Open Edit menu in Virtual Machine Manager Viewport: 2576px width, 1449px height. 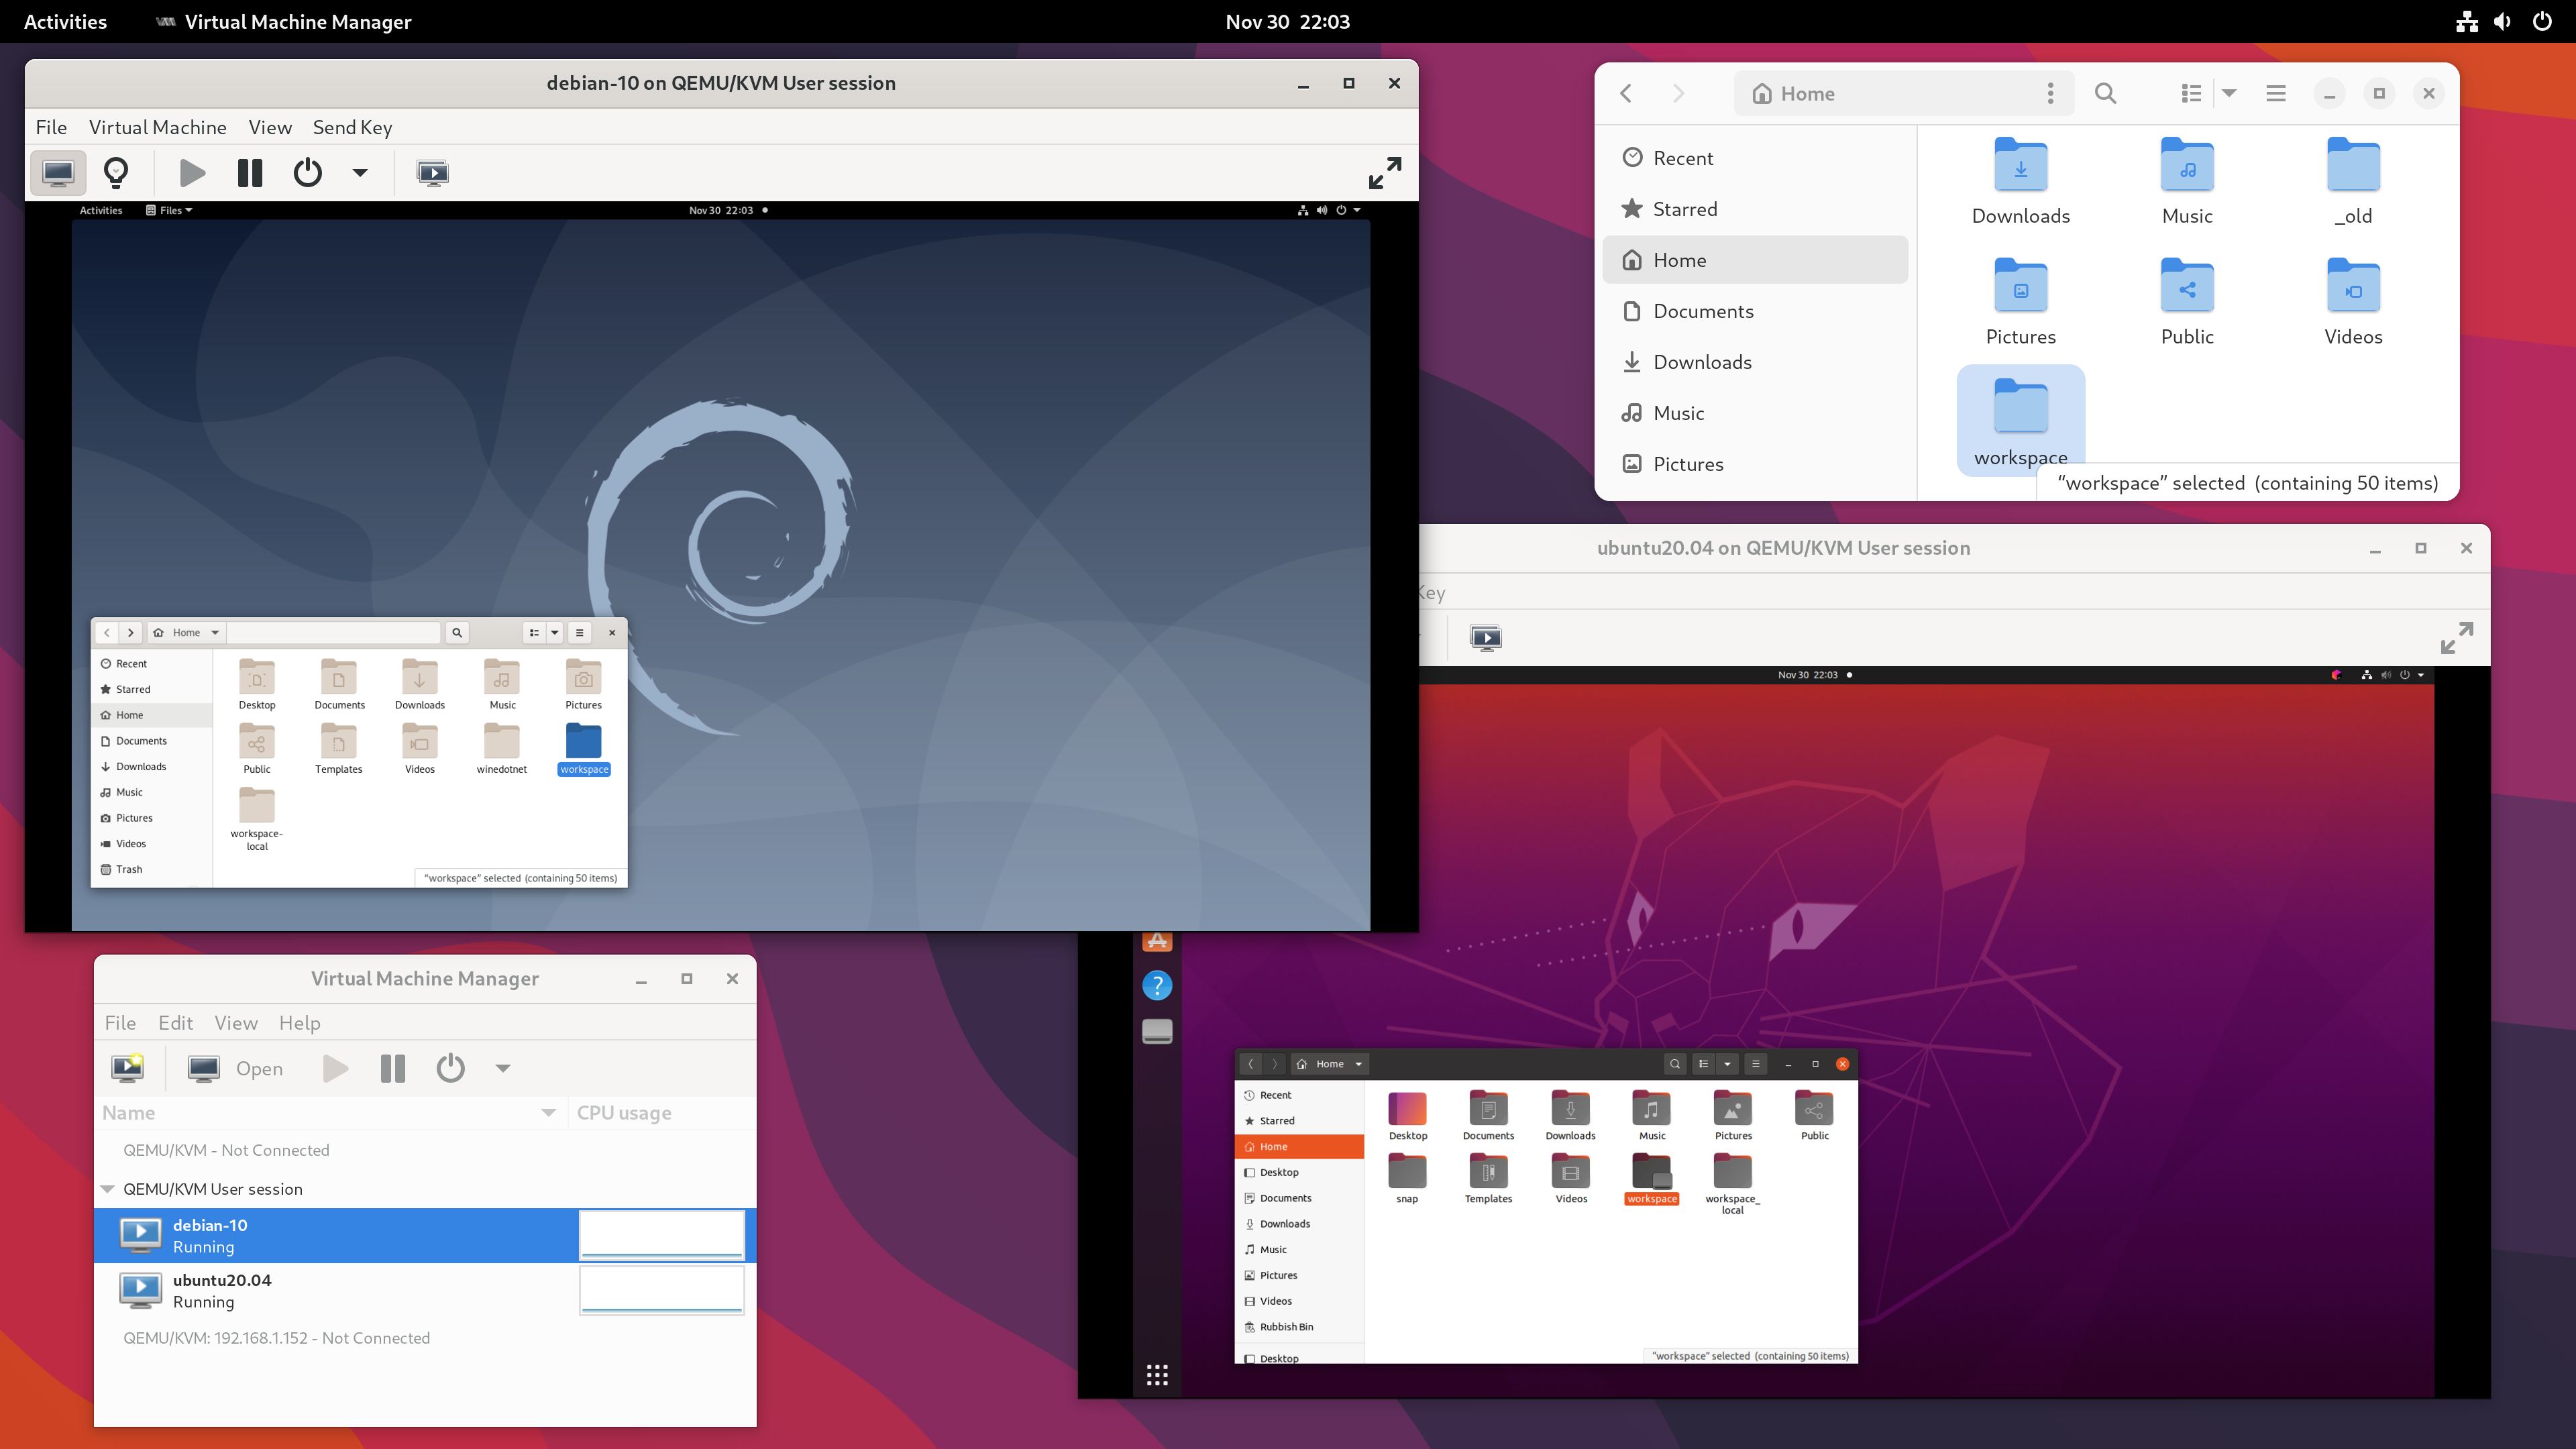coord(175,1022)
